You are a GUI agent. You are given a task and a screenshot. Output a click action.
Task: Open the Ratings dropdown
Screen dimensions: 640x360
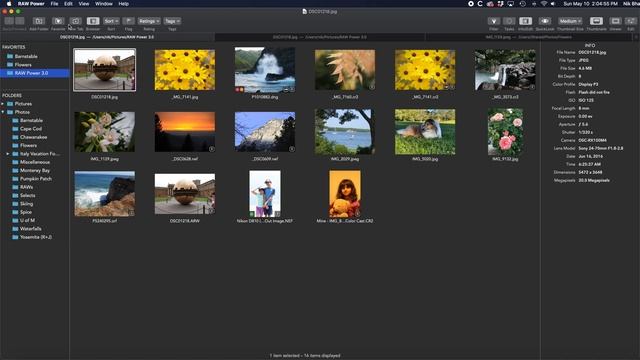pos(149,21)
